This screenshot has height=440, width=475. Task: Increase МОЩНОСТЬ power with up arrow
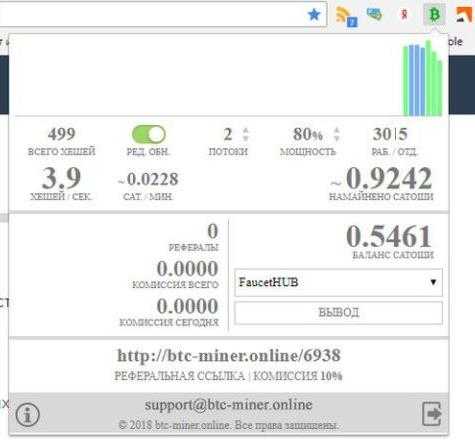tap(337, 130)
